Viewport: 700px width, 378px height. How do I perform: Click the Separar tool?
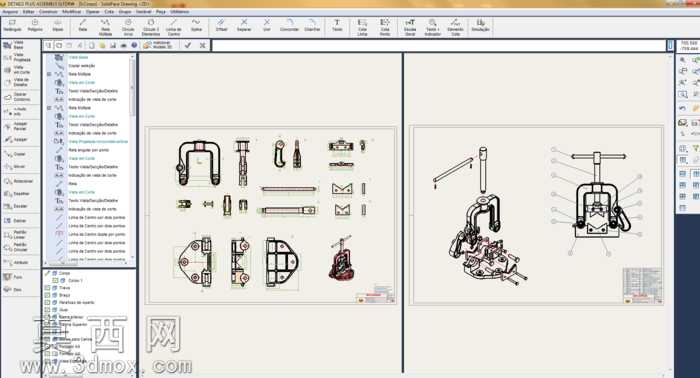244,26
